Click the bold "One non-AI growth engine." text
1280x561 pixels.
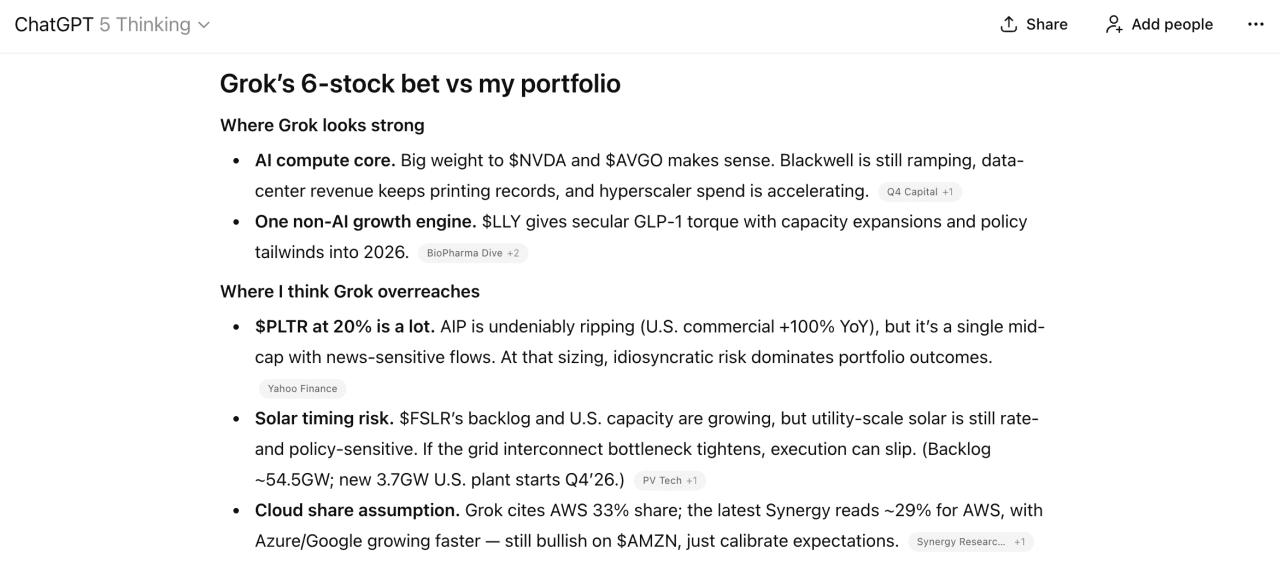click(x=365, y=222)
